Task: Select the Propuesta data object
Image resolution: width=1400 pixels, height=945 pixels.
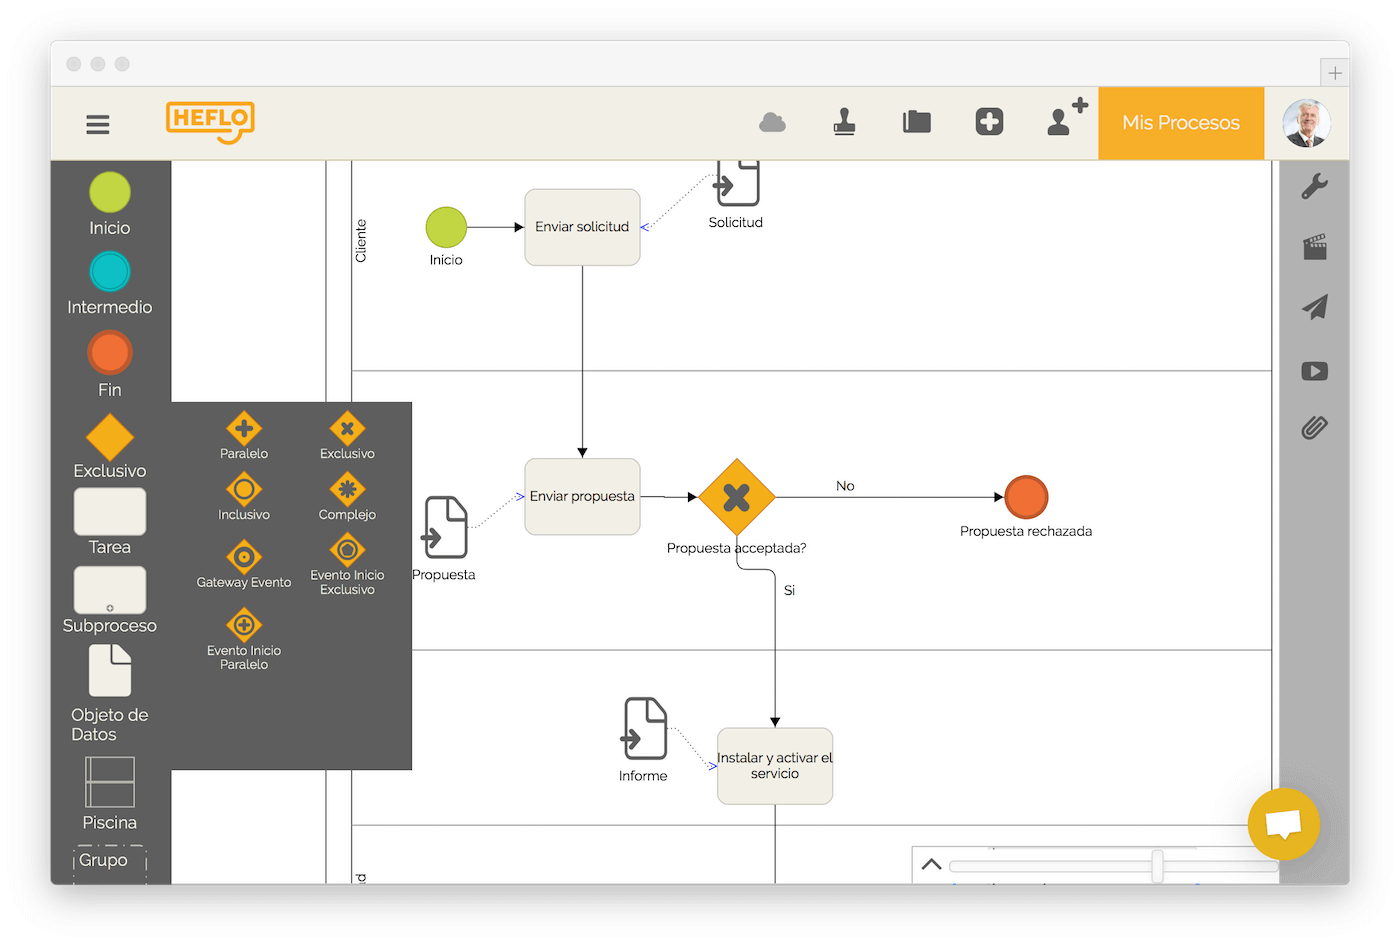Action: (445, 527)
